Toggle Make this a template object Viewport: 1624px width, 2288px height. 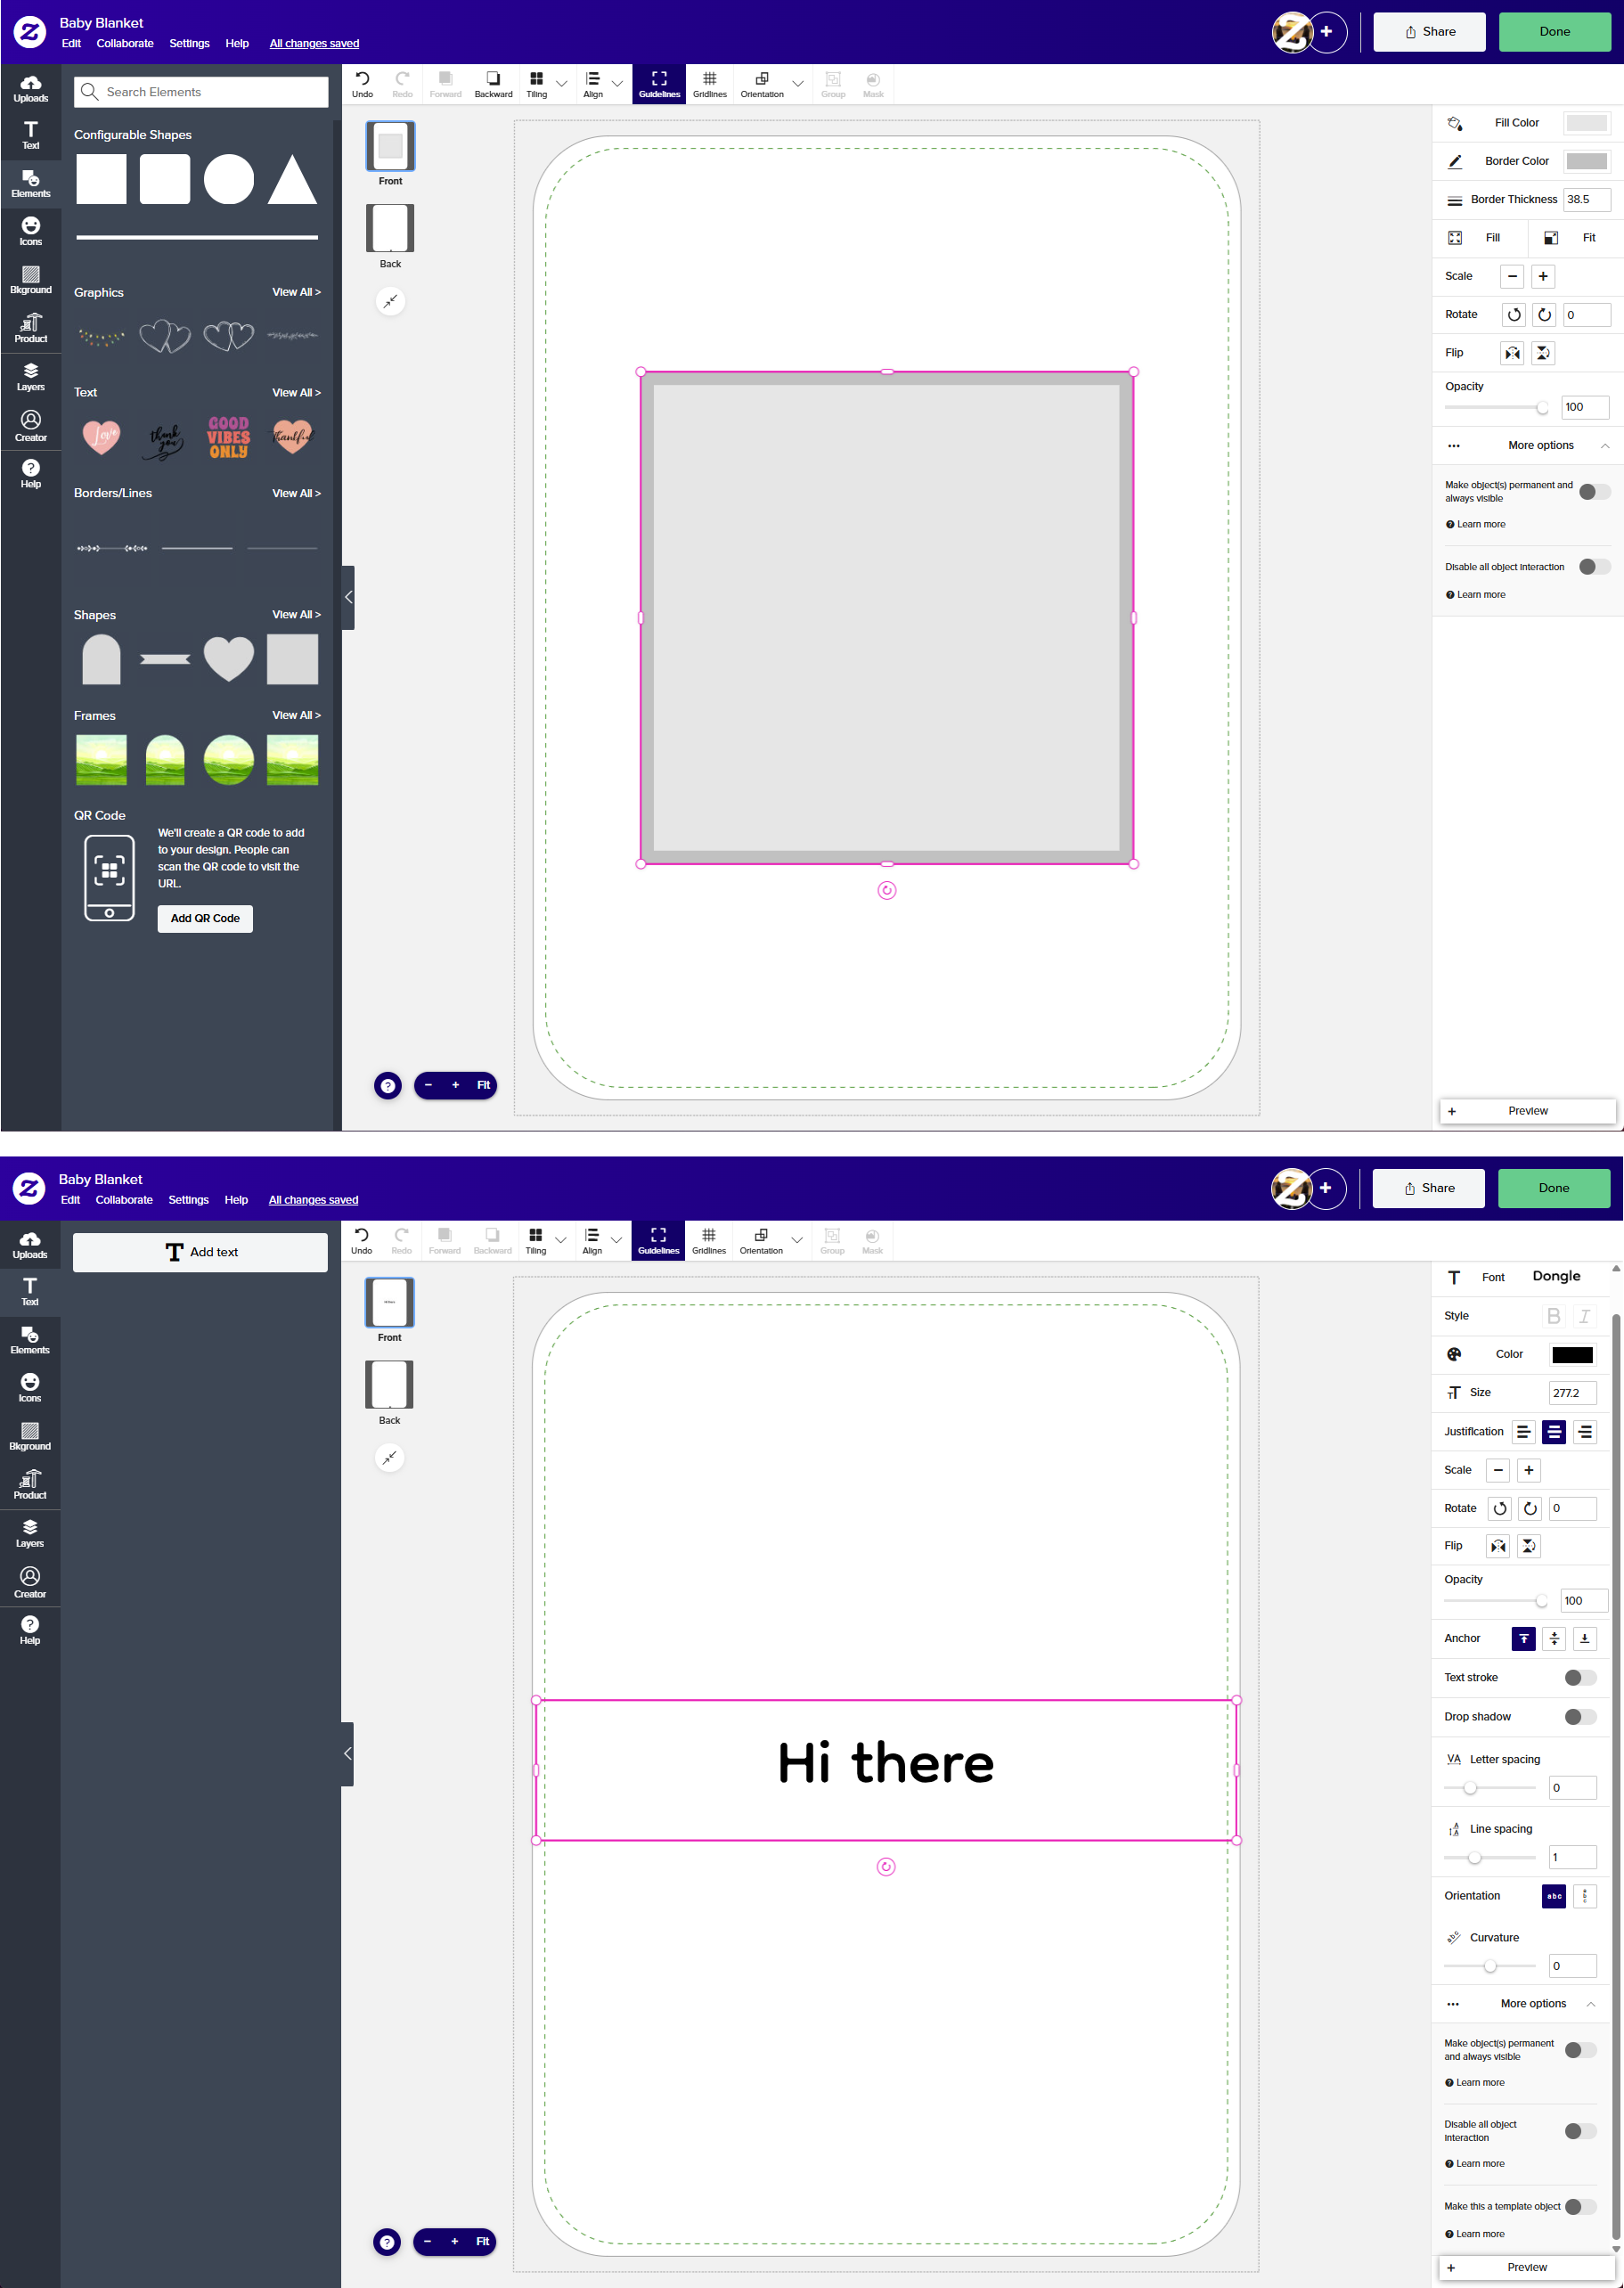pyautogui.click(x=1580, y=2206)
